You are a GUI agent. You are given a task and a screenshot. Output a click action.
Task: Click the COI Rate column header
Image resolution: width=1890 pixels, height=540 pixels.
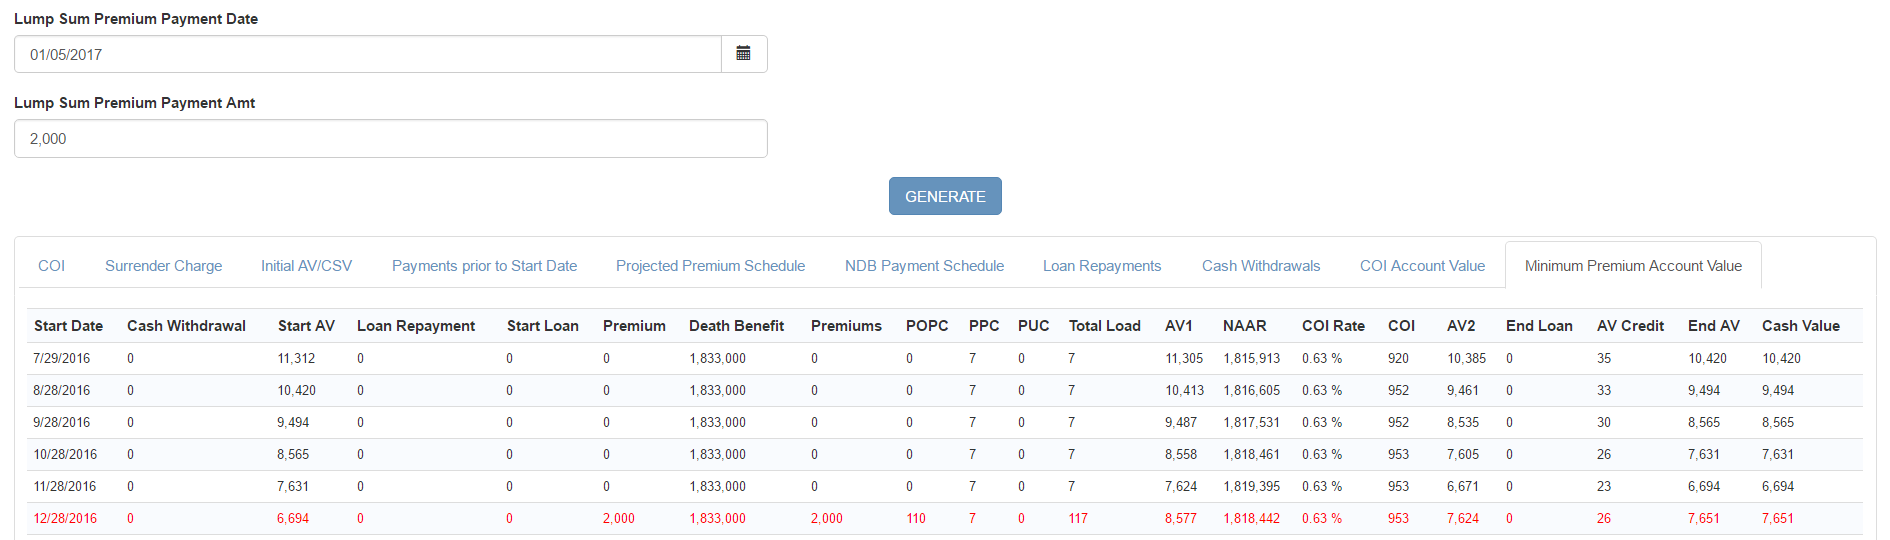tap(1332, 326)
